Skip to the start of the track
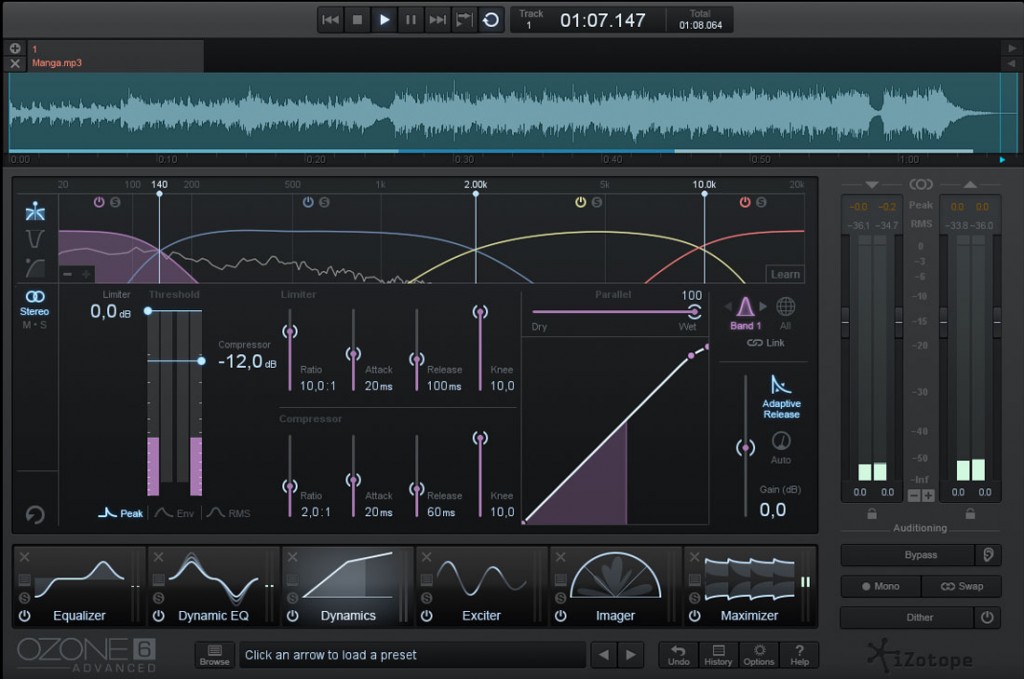This screenshot has width=1024, height=679. 331,20
